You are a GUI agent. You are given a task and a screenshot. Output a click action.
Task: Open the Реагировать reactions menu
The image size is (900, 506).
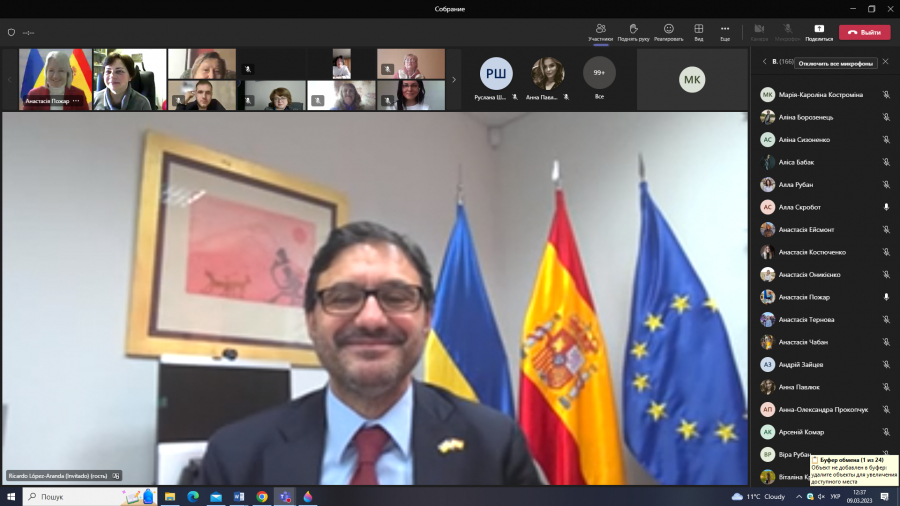click(669, 32)
